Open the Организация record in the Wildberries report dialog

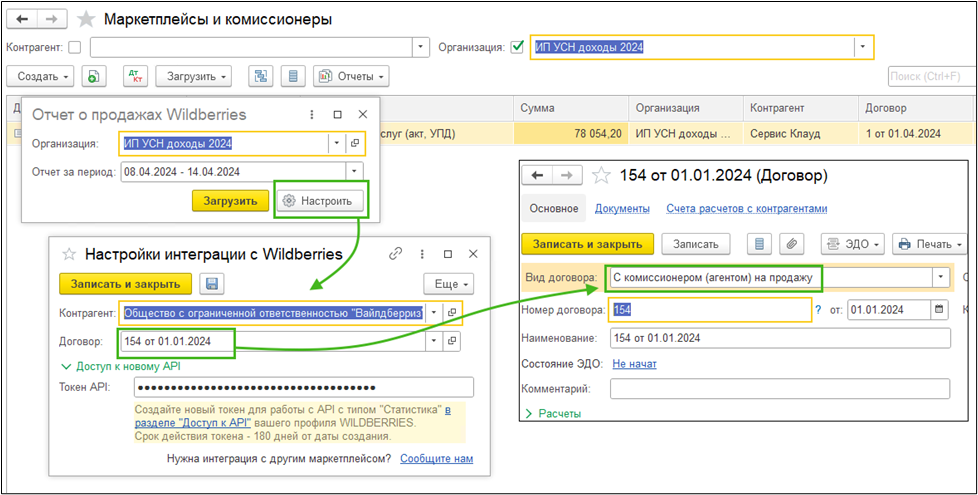pyautogui.click(x=355, y=143)
